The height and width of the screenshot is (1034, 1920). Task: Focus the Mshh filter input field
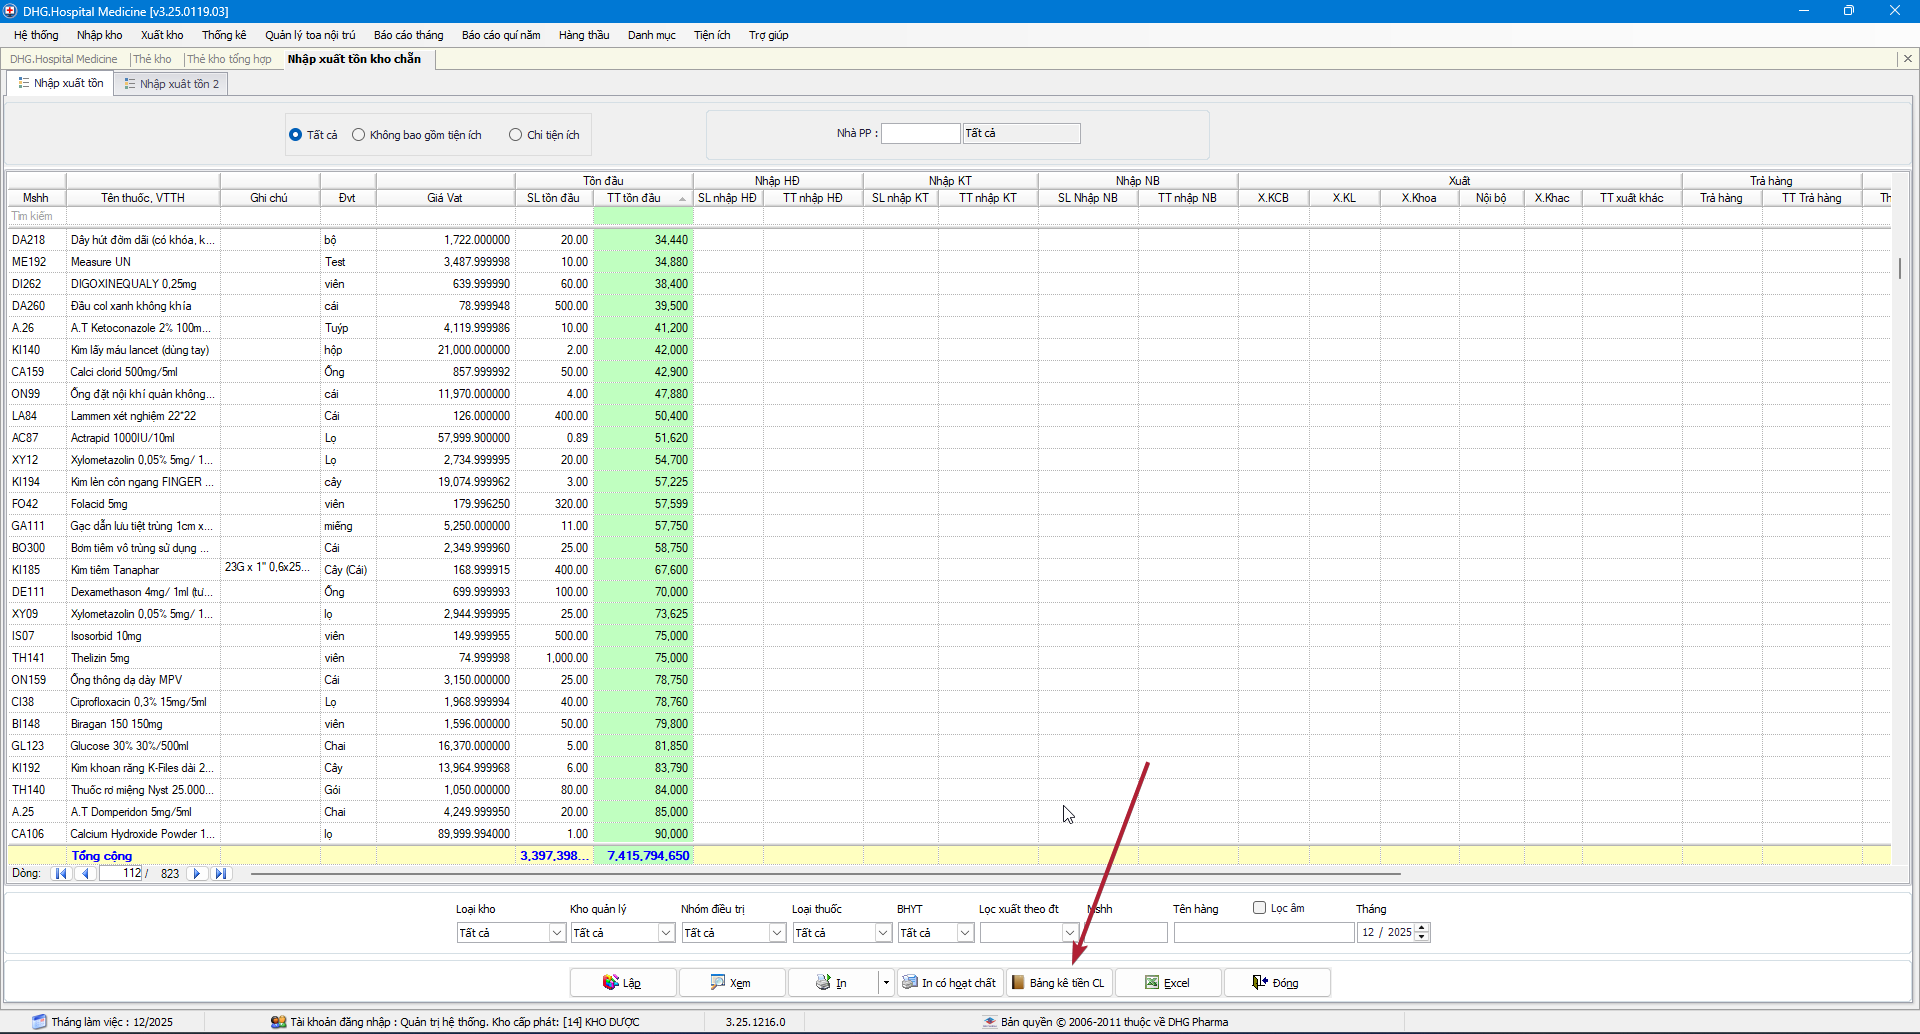pos(1127,933)
